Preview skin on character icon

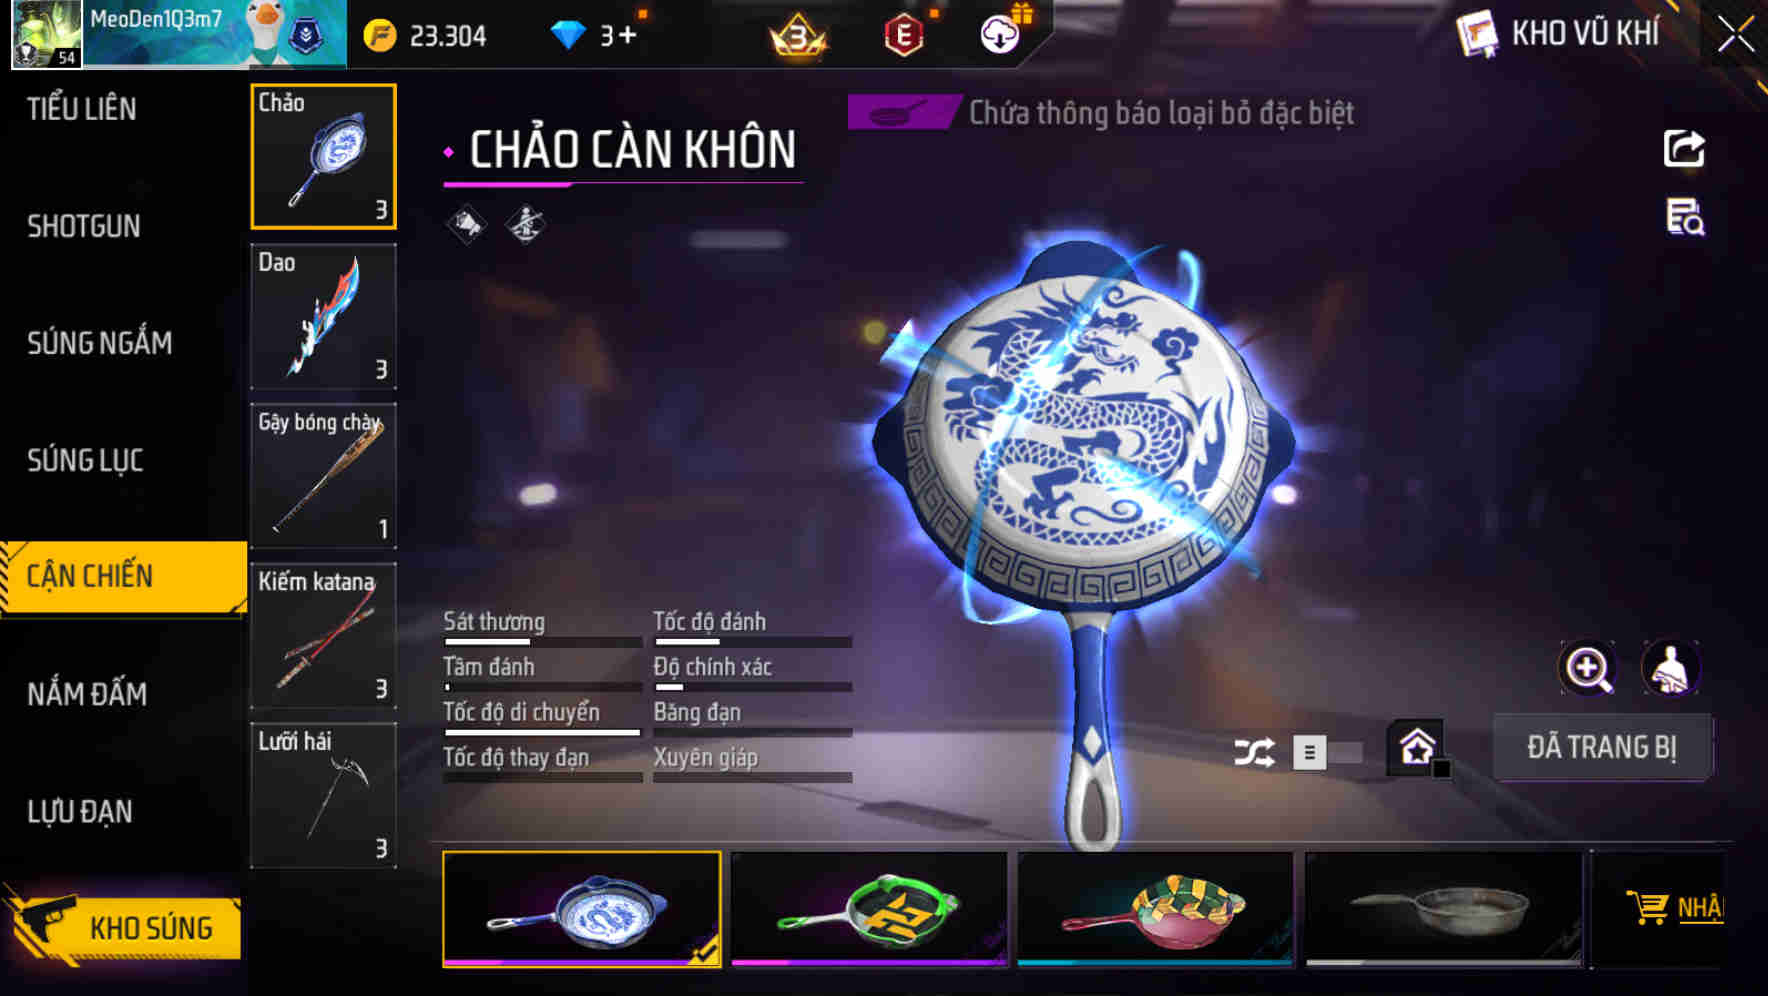pos(1670,668)
